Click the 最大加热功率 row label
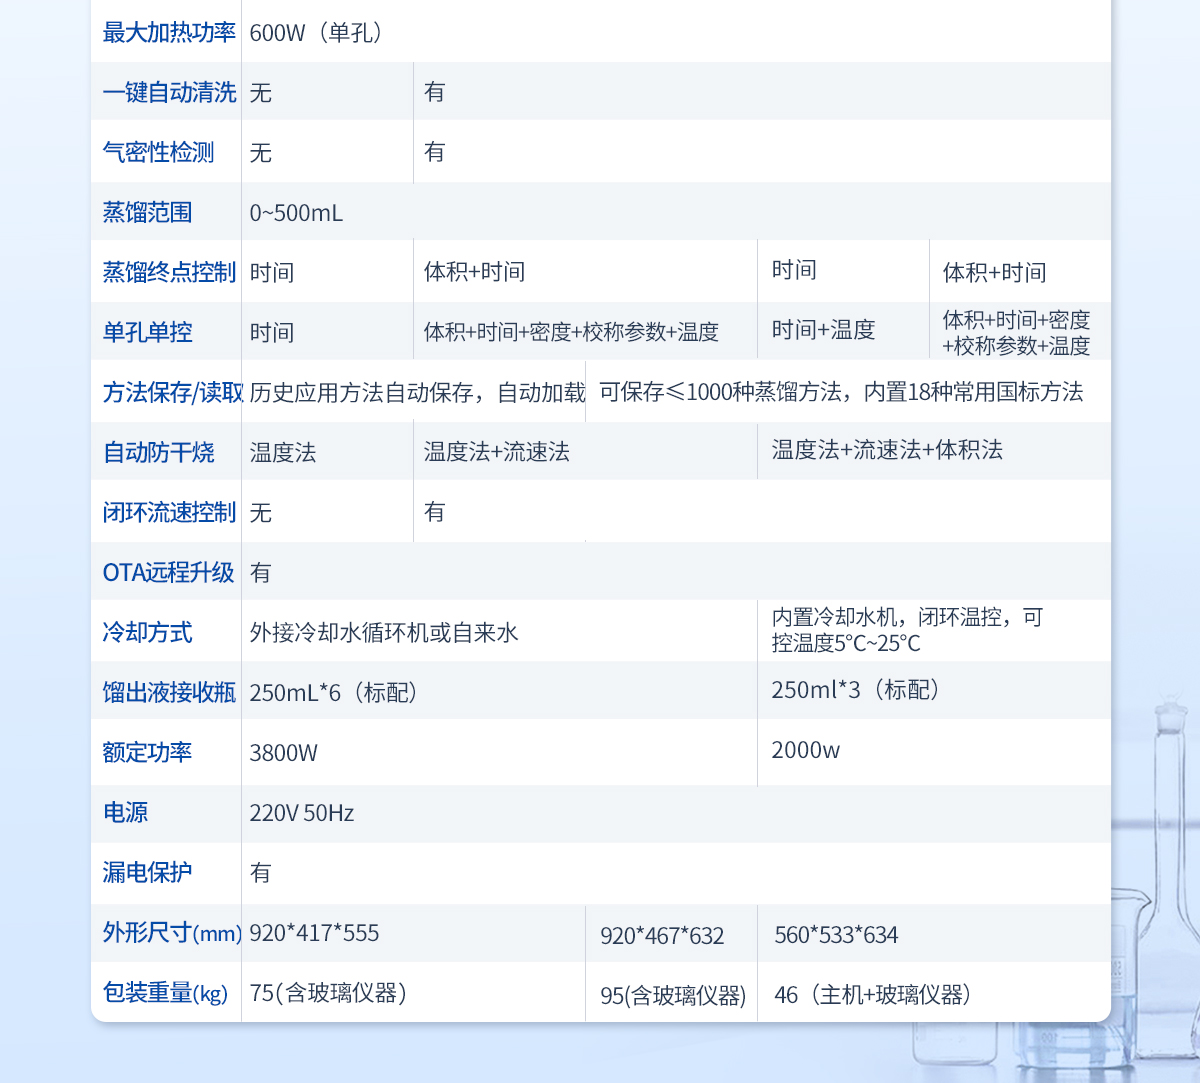Viewport: 1200px width, 1083px height. [168, 32]
